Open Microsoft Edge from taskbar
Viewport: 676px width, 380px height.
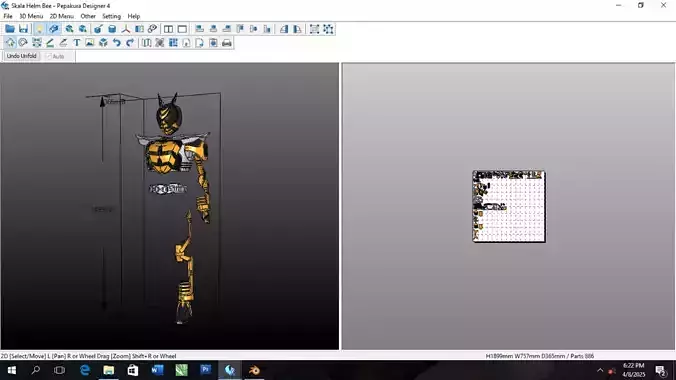point(85,370)
